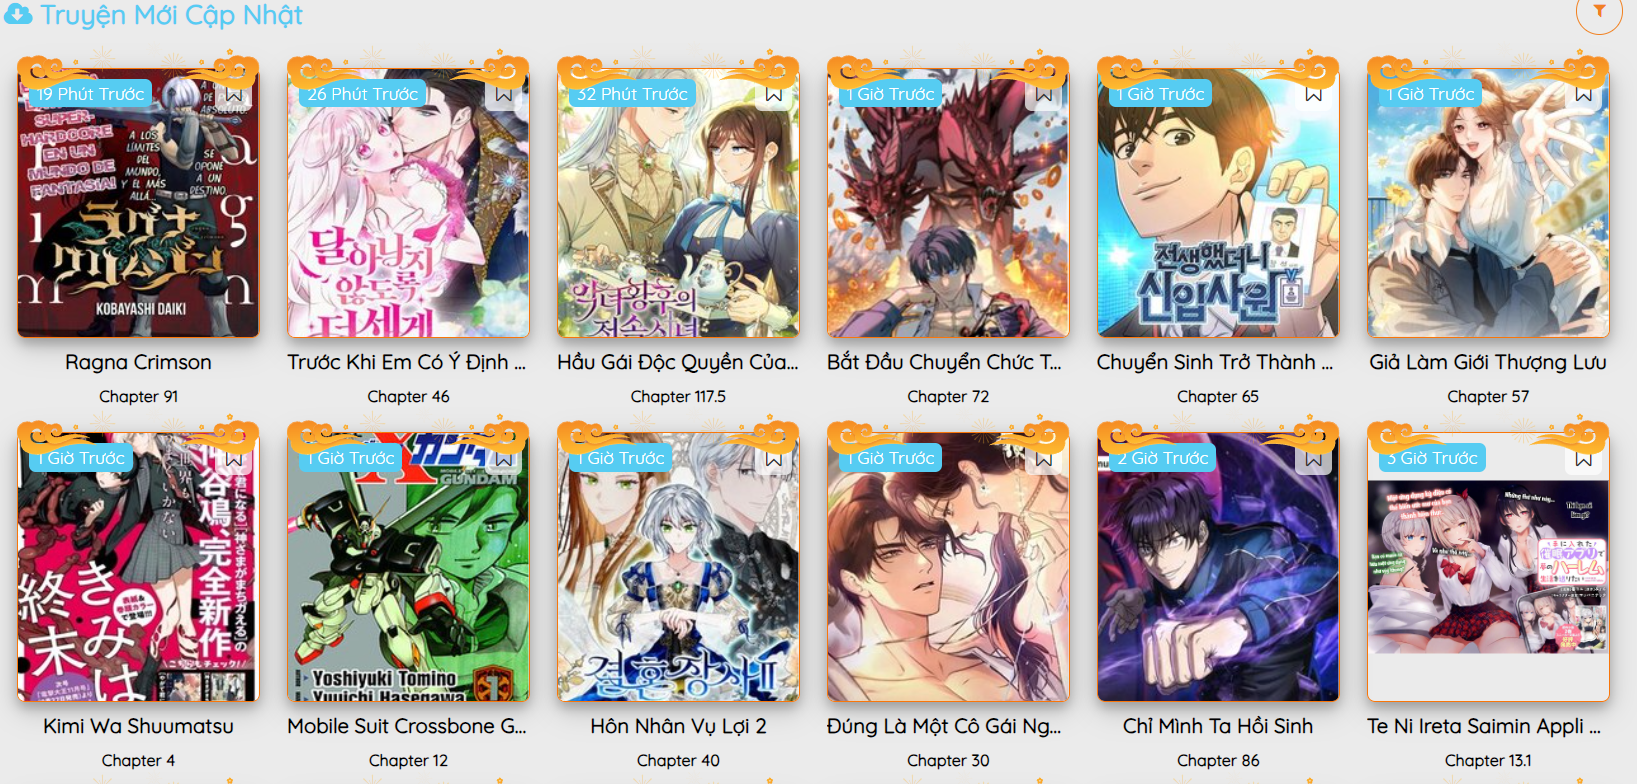Bookmark the Ragna Crimson comic
Viewport: 1637px width, 784px height.
point(234,94)
